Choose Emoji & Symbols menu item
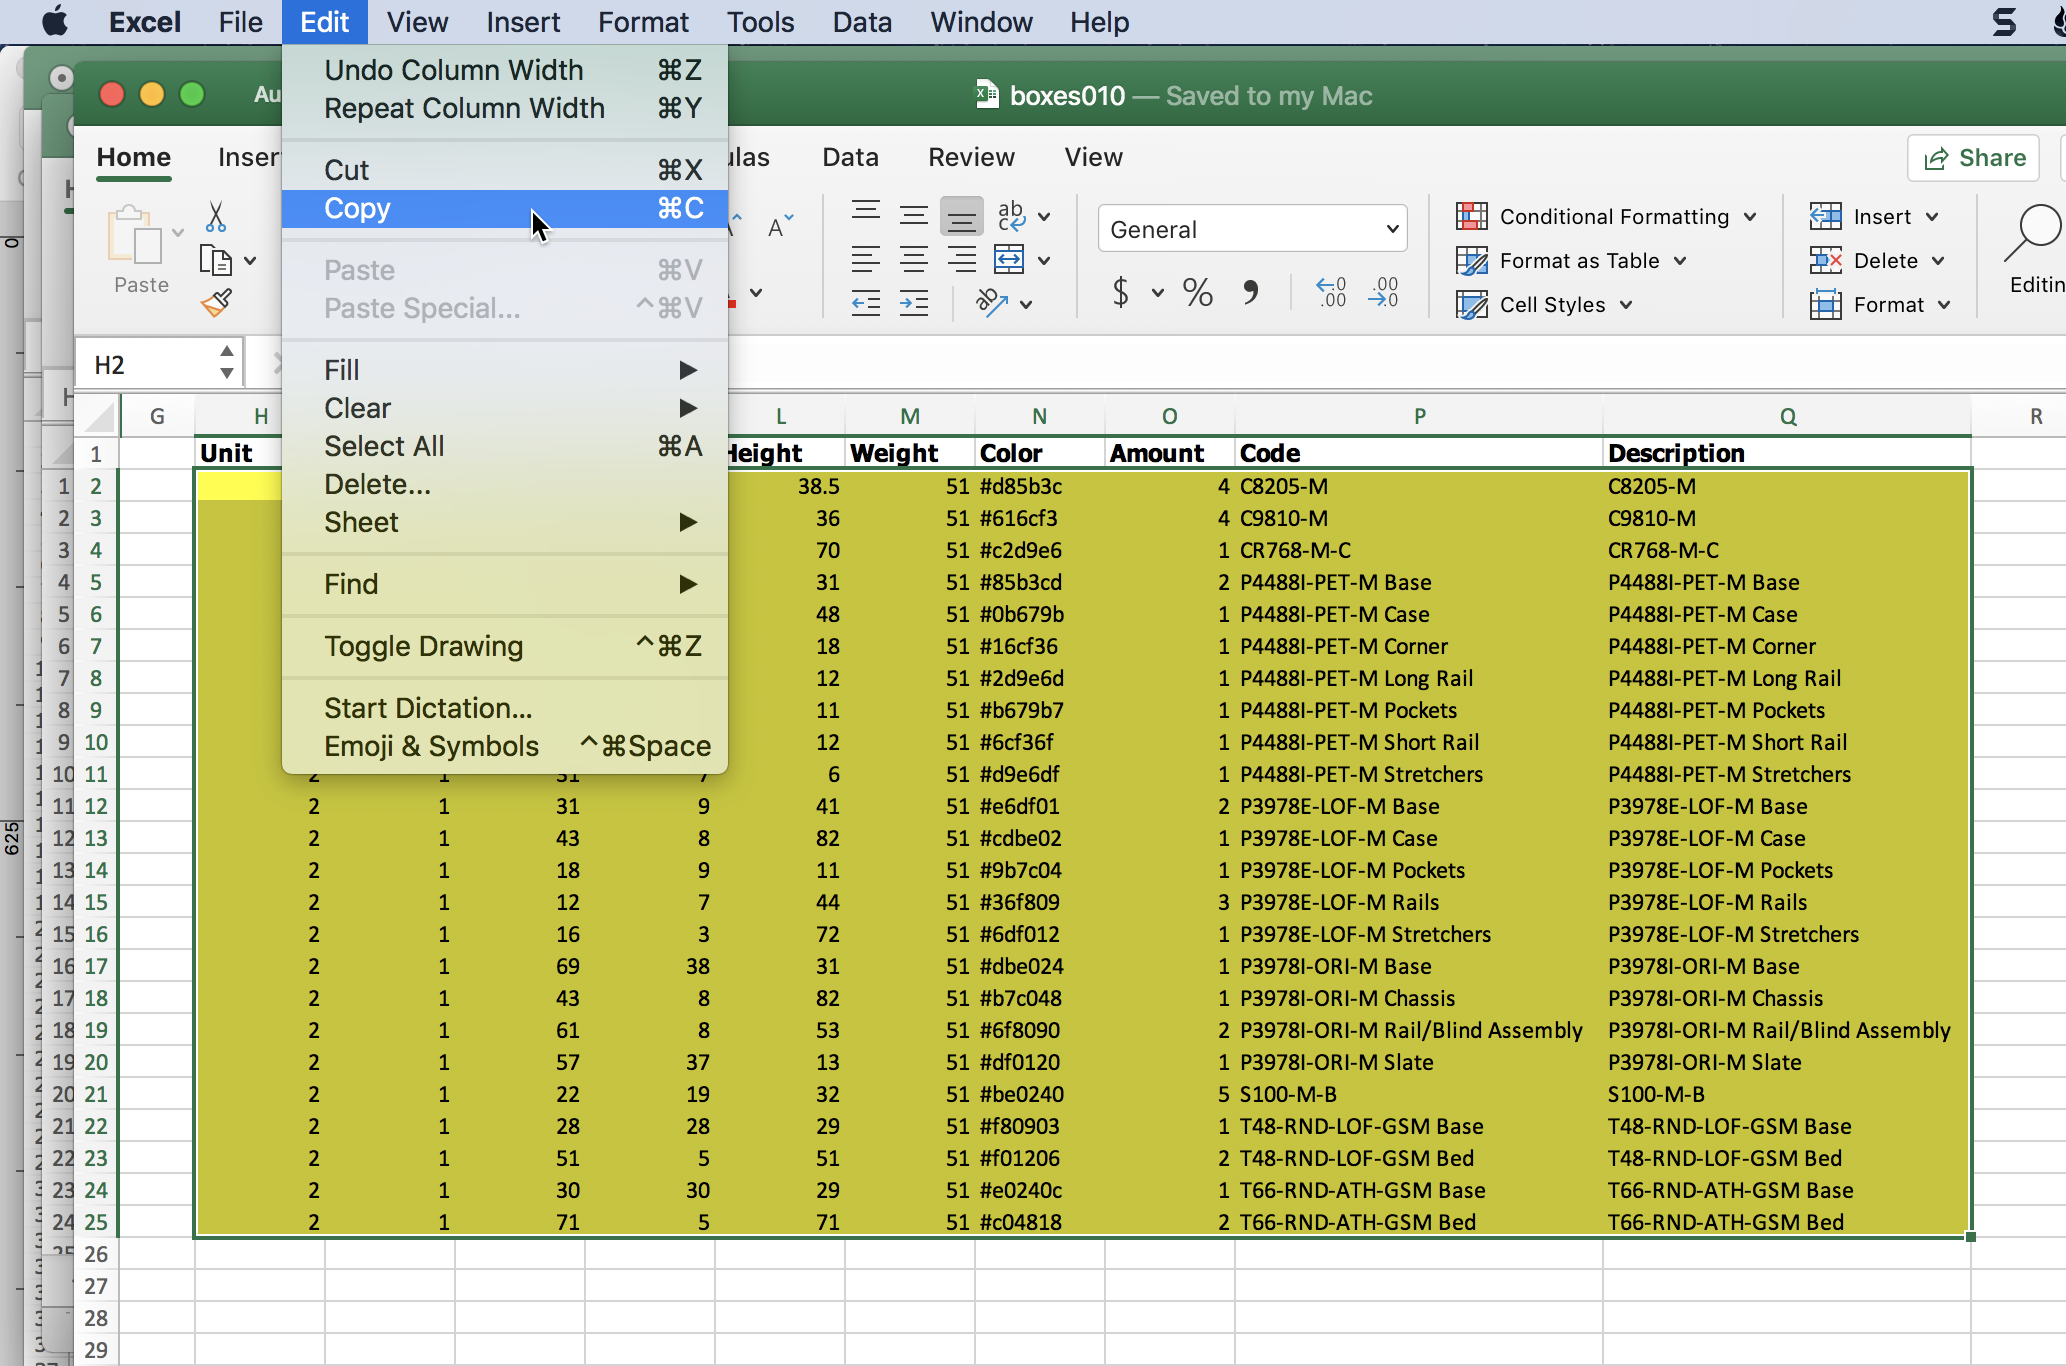This screenshot has height=1366, width=2066. click(x=505, y=746)
